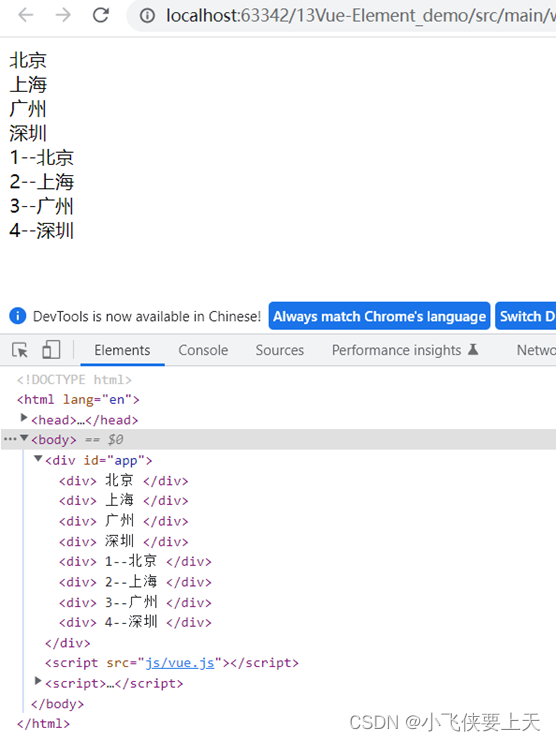
Task: Open the Elements tab
Action: [122, 350]
